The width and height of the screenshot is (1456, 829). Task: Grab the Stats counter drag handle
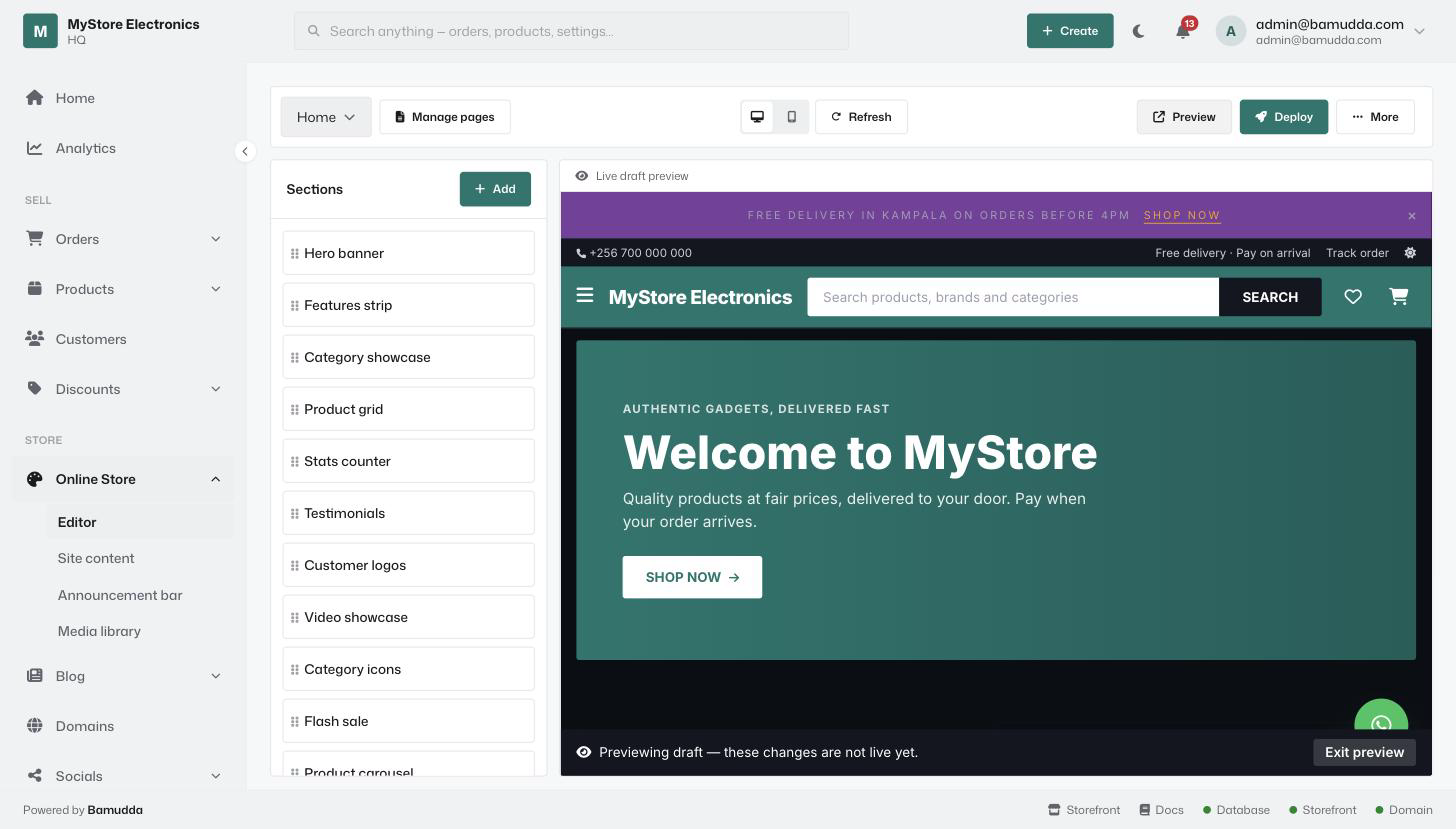pos(295,461)
